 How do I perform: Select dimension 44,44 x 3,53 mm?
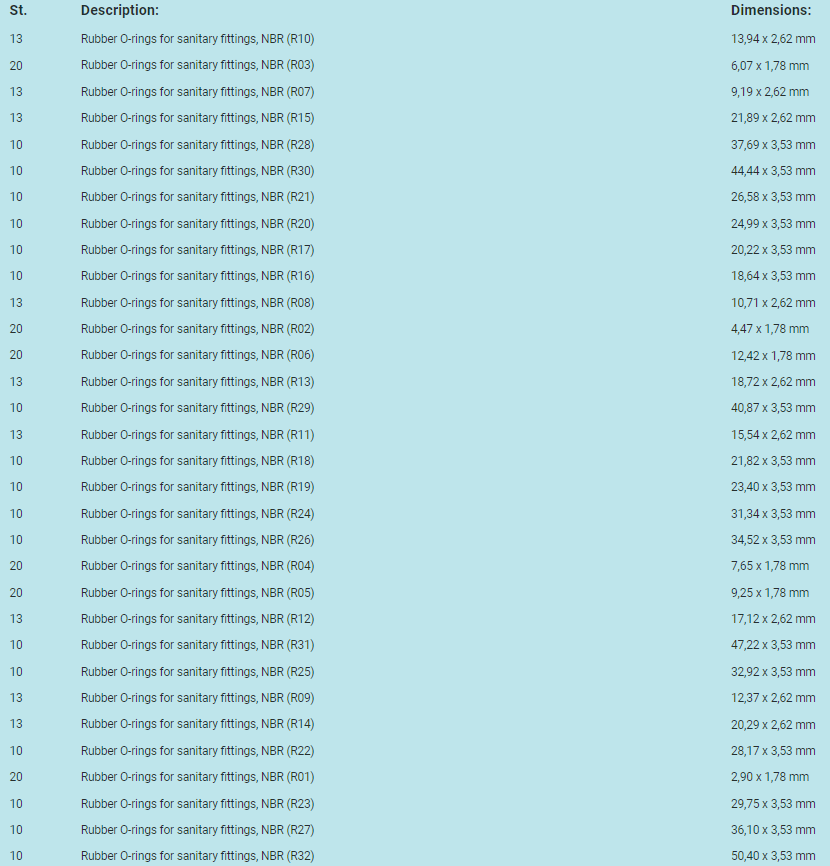point(773,171)
